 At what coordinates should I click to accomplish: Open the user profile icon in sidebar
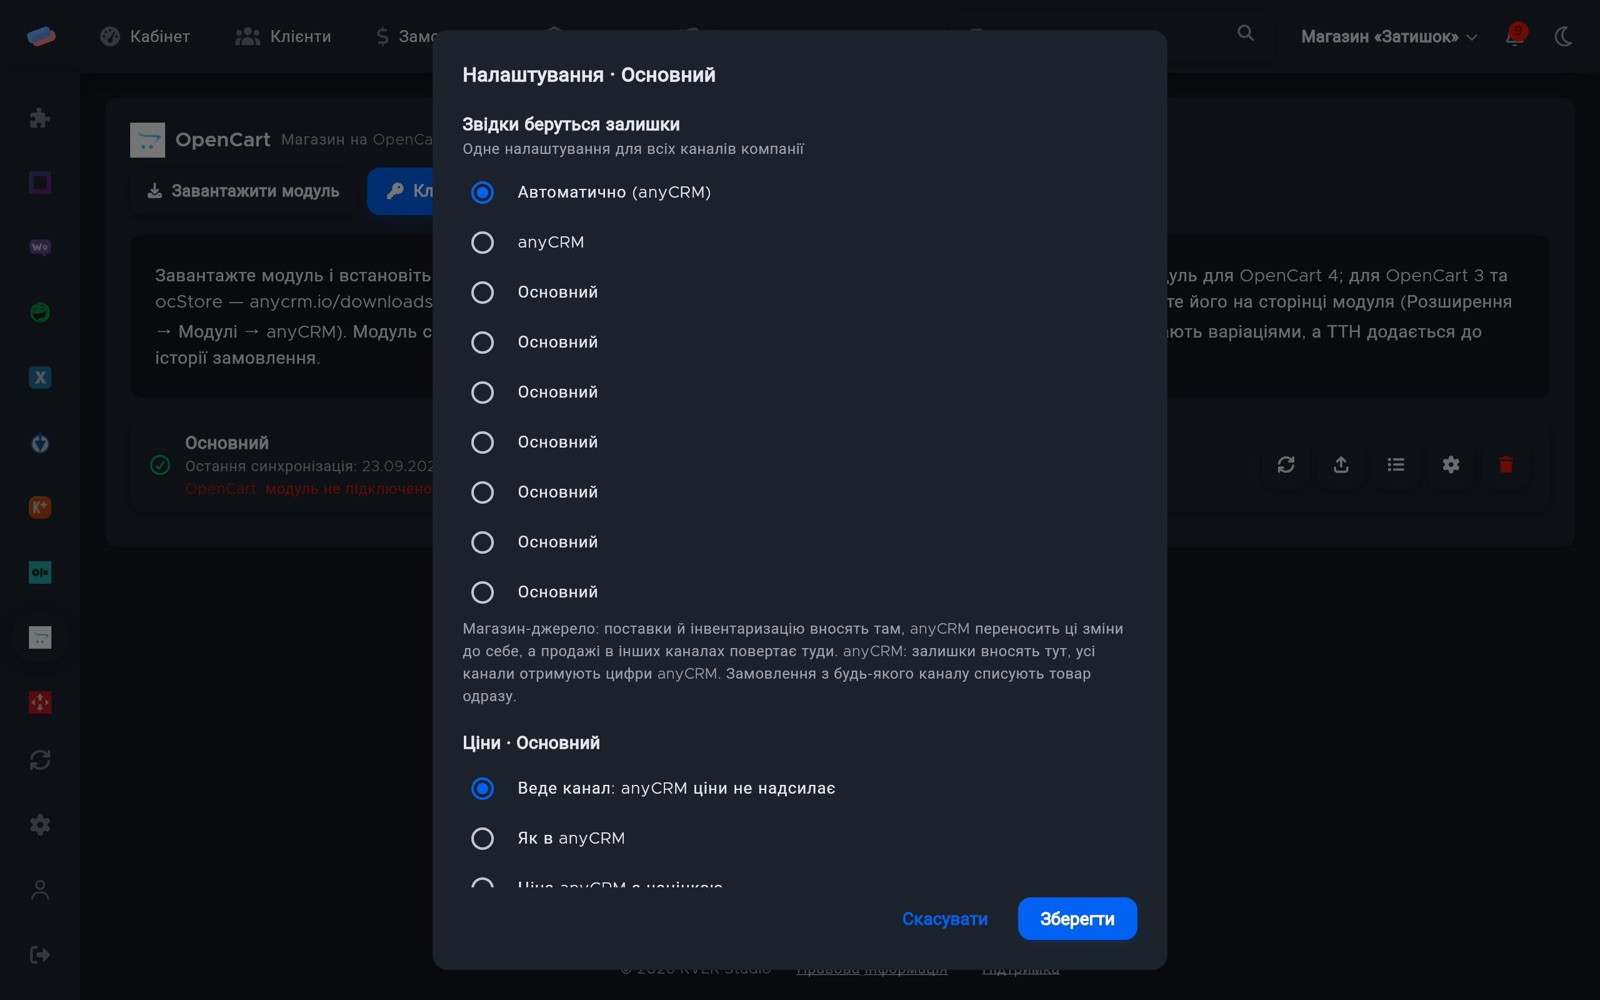pos(40,890)
